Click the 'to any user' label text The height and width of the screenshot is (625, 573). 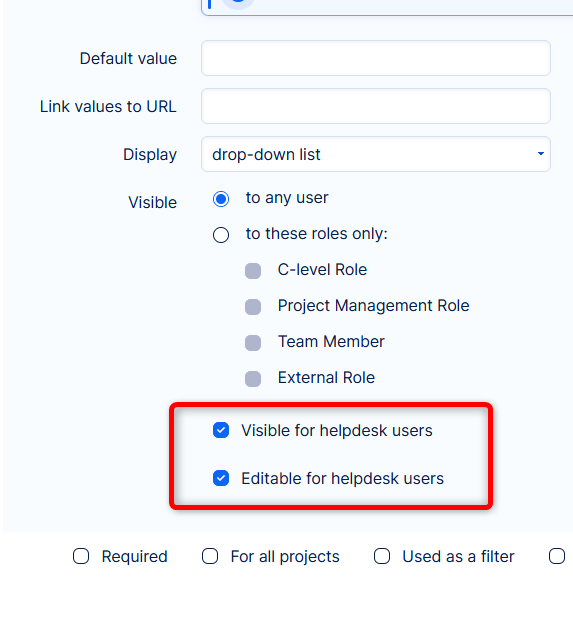(287, 198)
